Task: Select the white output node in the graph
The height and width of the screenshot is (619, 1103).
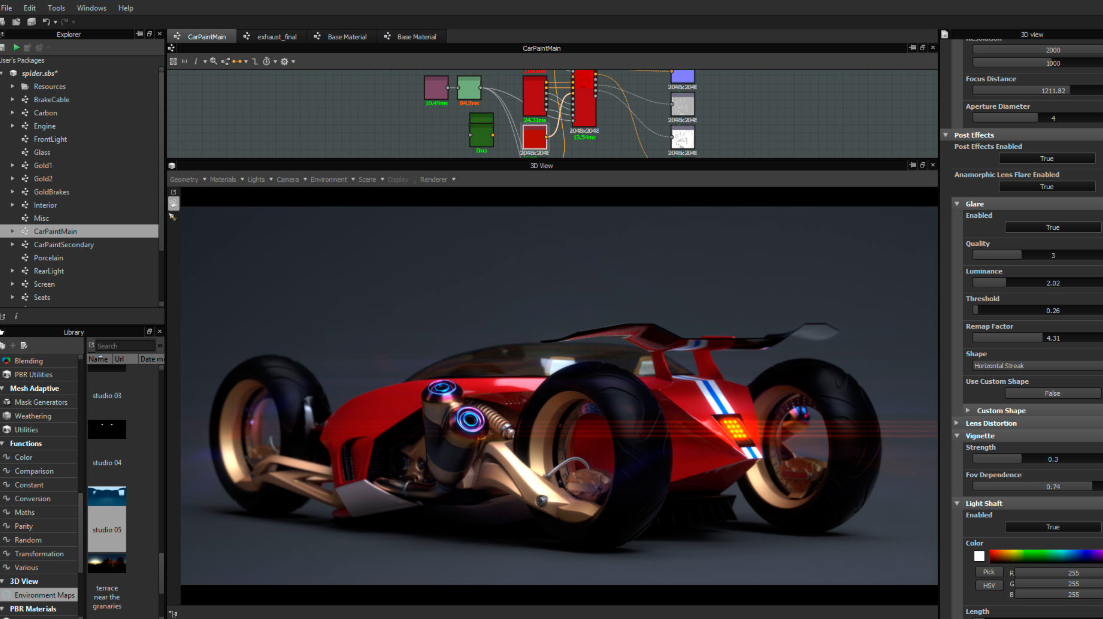Action: pos(682,139)
